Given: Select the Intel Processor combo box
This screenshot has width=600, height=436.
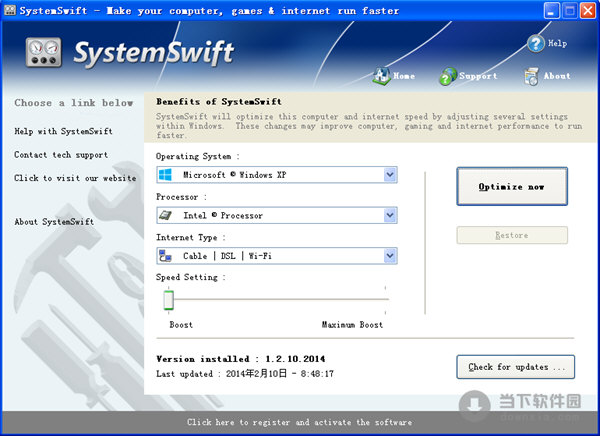Looking at the screenshot, I should (277, 216).
